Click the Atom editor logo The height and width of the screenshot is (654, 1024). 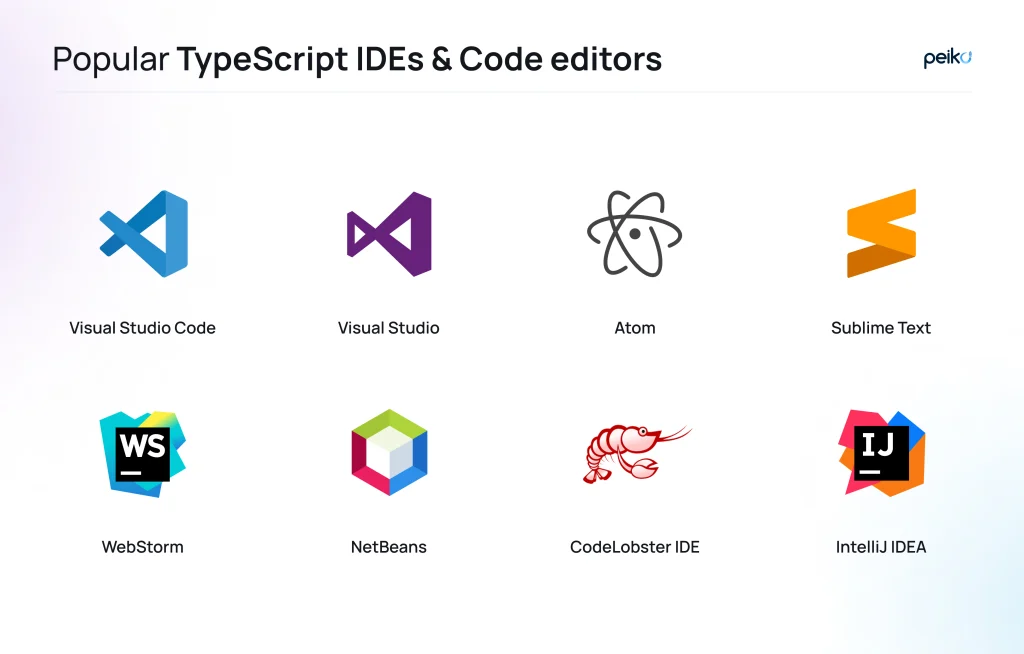coord(634,233)
